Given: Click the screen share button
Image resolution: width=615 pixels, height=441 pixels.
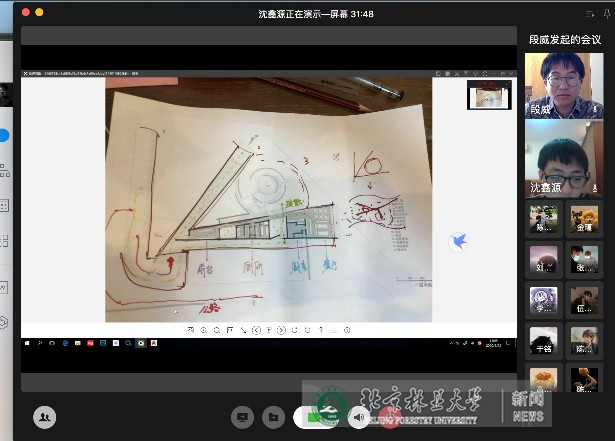Looking at the screenshot, I should [x=241, y=416].
